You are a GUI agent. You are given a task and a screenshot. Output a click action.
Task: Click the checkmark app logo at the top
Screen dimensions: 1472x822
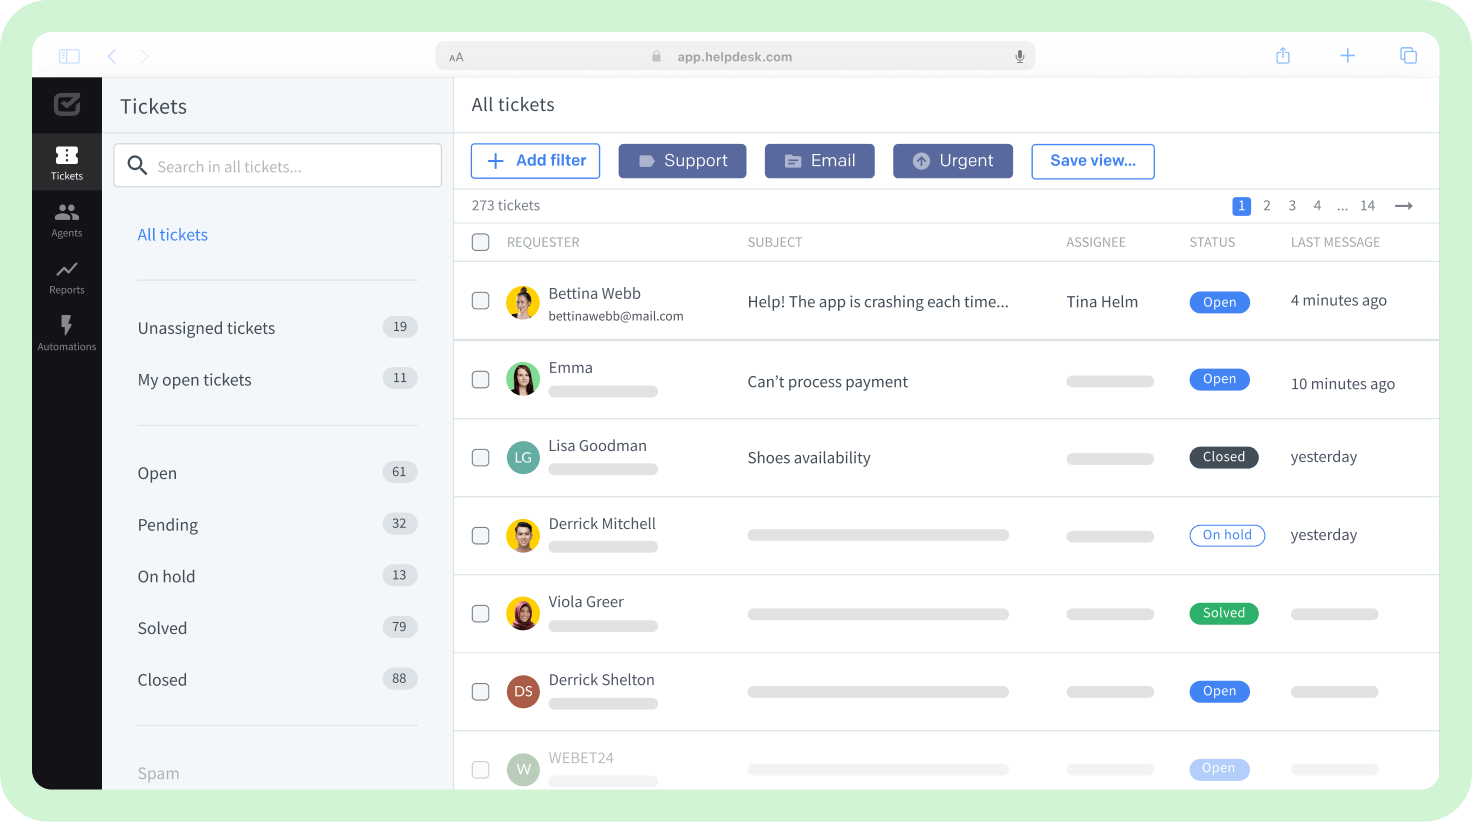click(x=66, y=103)
